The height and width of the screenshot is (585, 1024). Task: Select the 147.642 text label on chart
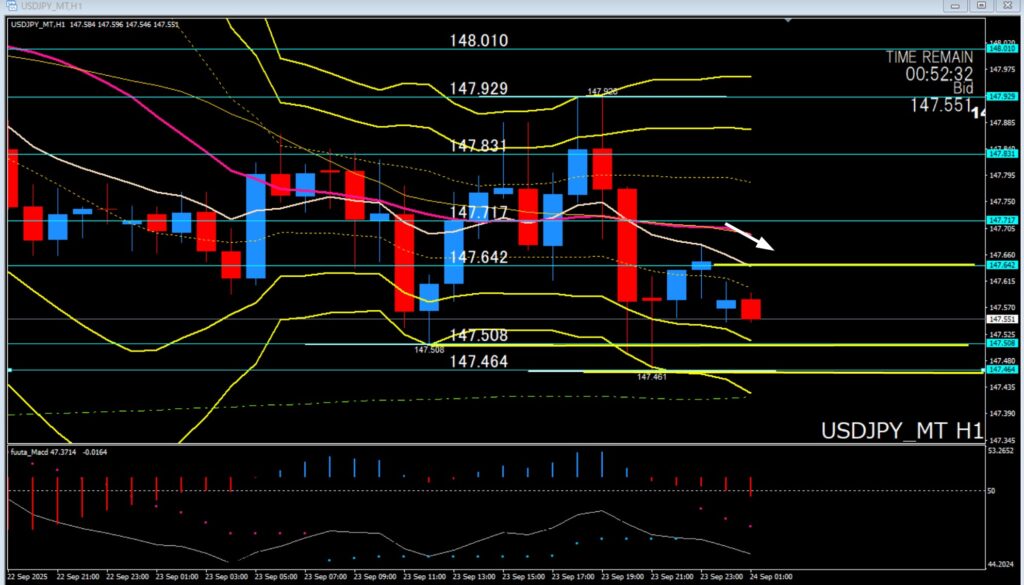click(478, 257)
